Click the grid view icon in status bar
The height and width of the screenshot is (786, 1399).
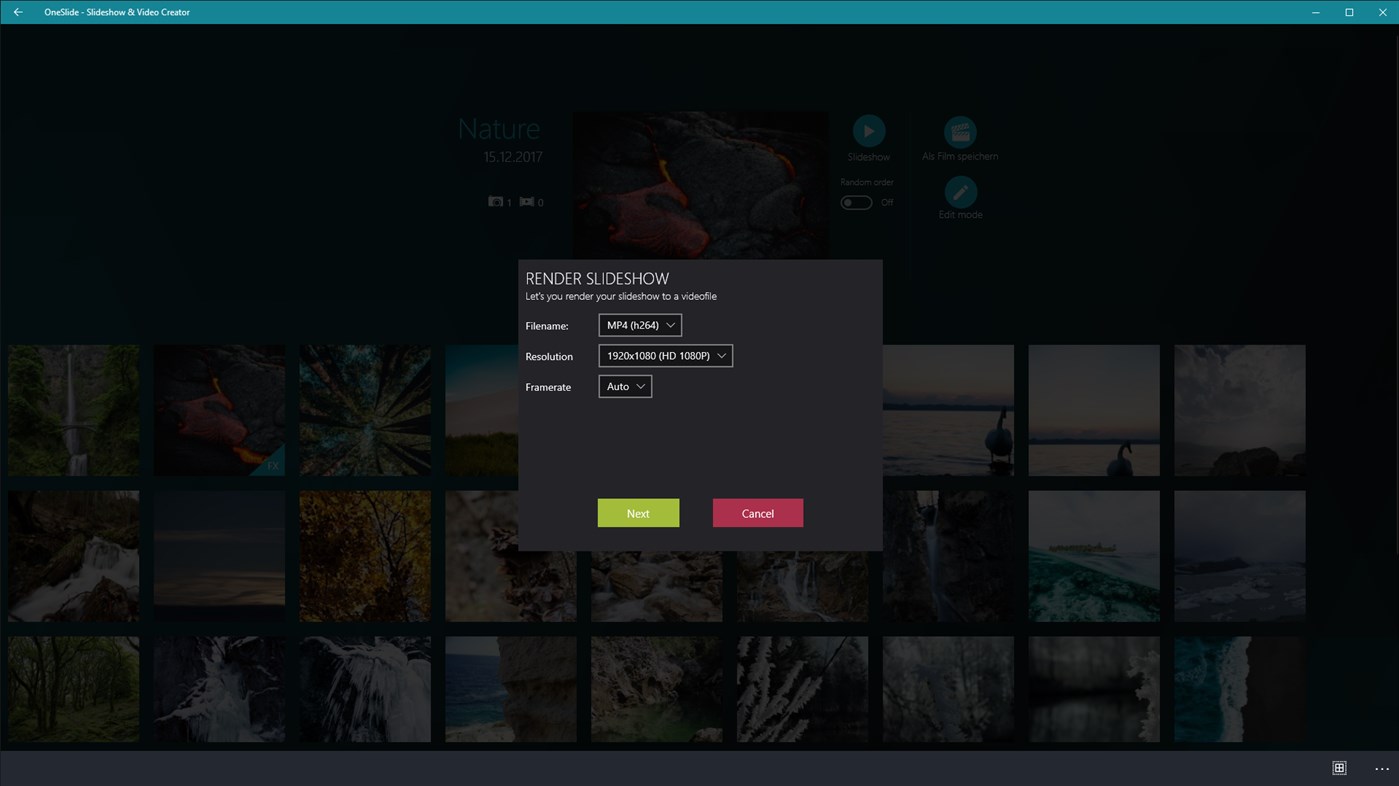[x=1339, y=767]
